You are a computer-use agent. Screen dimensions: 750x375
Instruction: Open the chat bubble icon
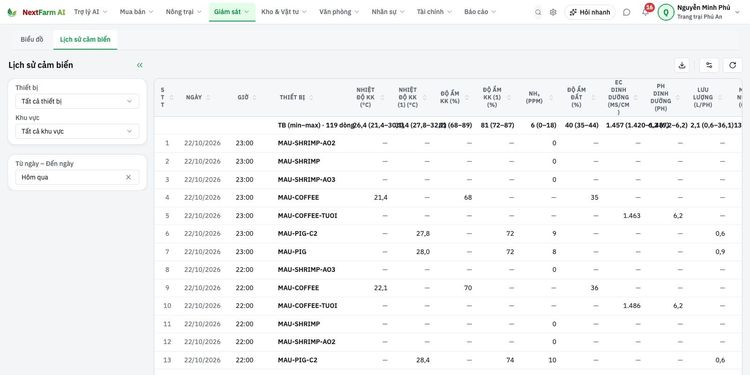tap(627, 12)
